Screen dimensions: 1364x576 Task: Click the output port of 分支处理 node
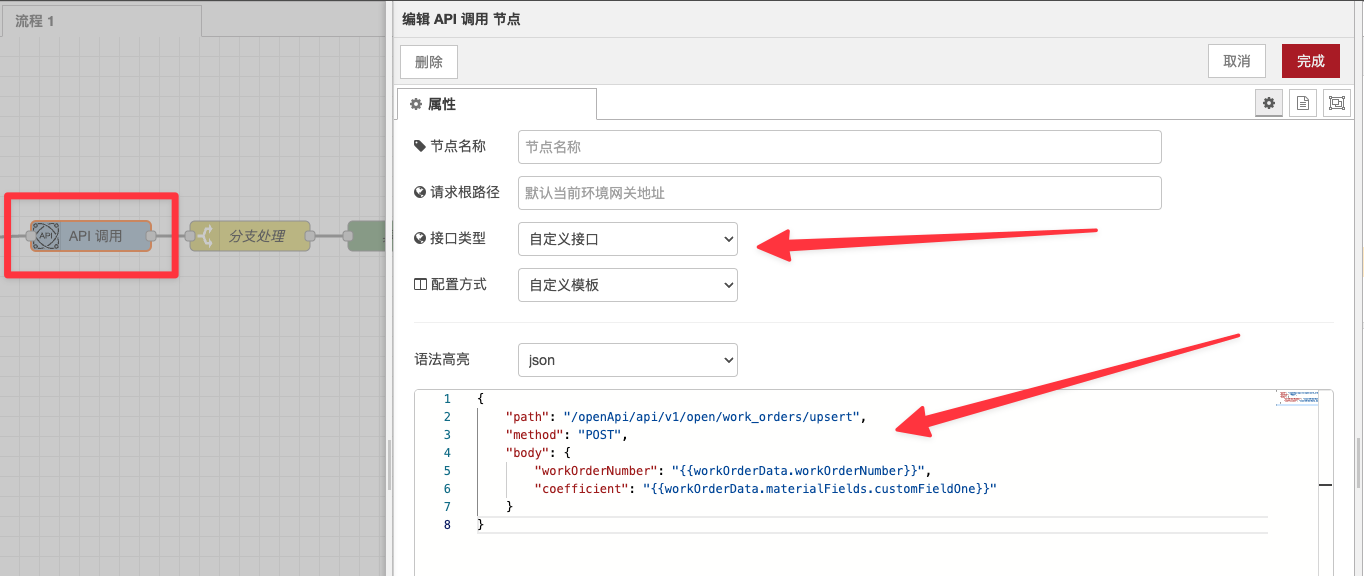point(310,236)
